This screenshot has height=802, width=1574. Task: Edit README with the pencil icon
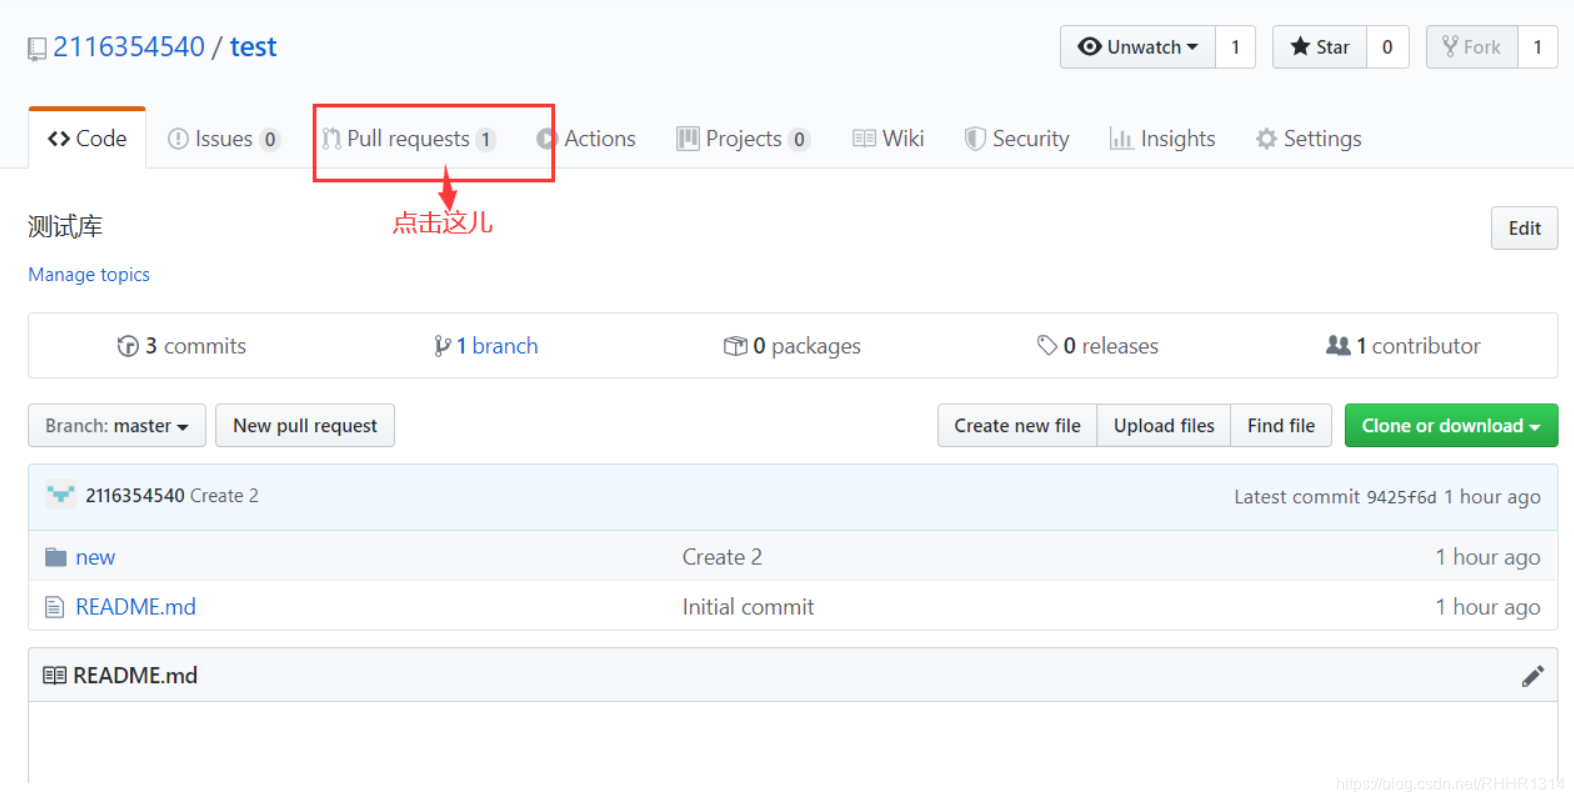click(1532, 677)
